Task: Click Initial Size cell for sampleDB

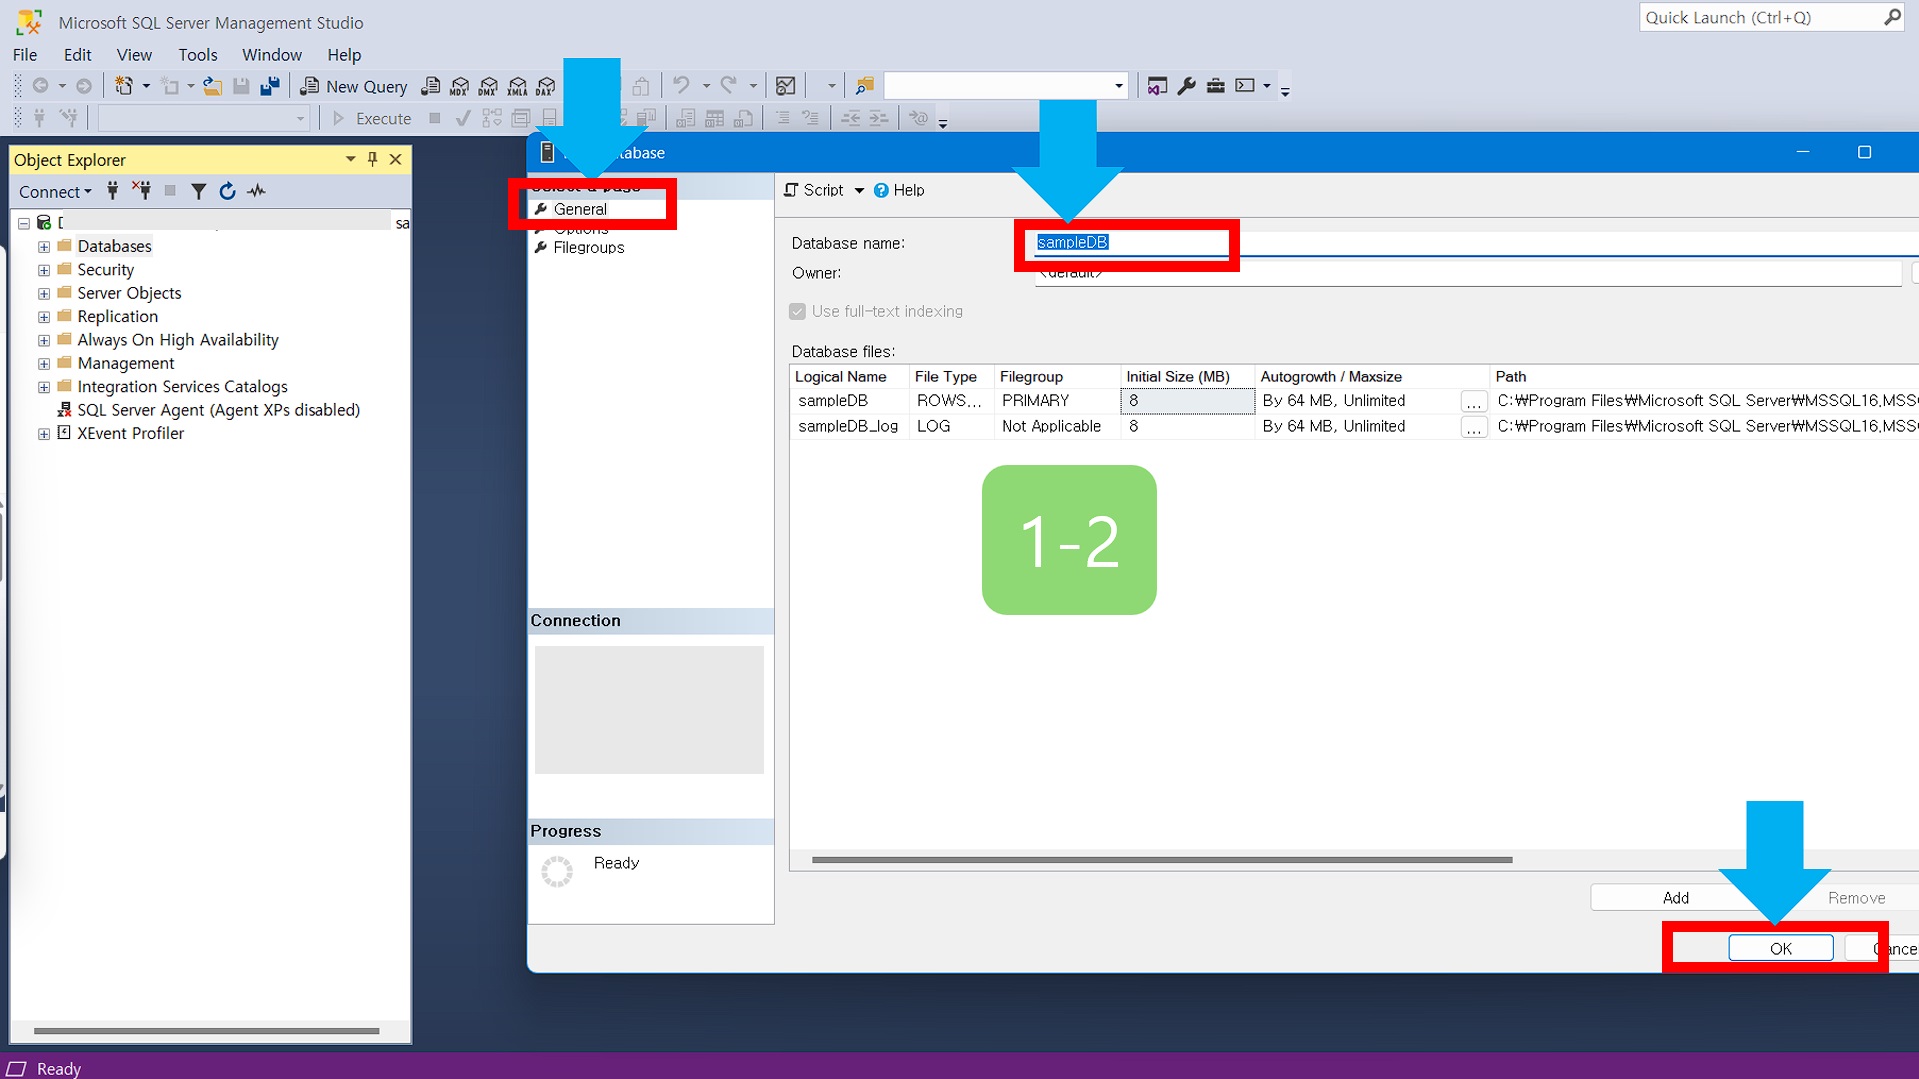Action: pyautogui.click(x=1187, y=401)
